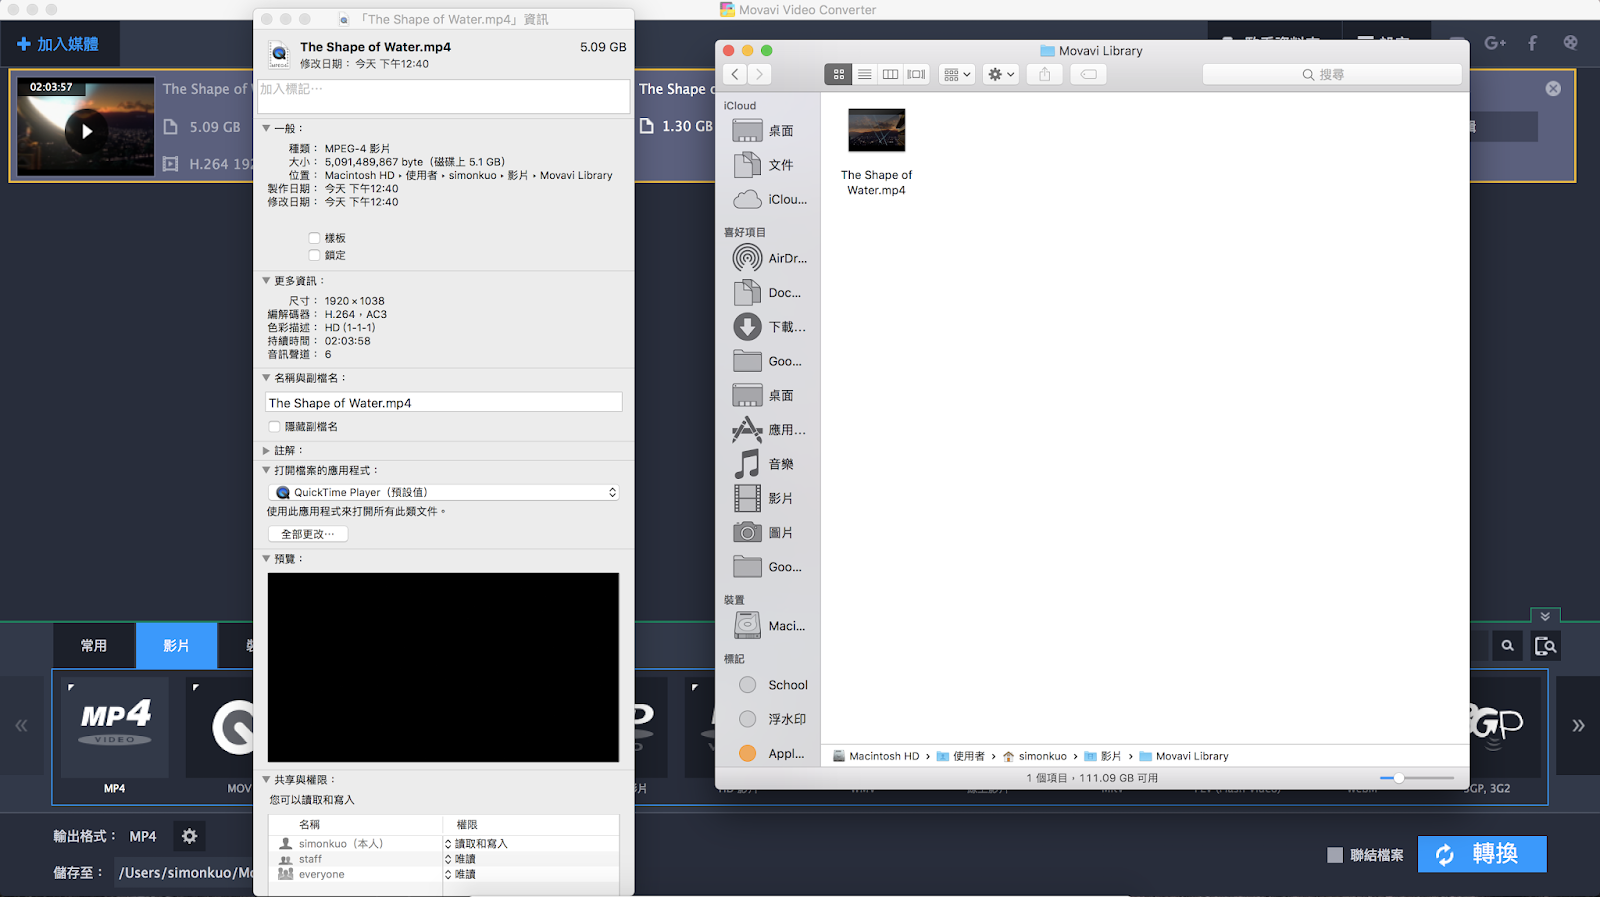1600x897 pixels.
Task: Collapse the 共享與權限 section
Action: coord(266,780)
